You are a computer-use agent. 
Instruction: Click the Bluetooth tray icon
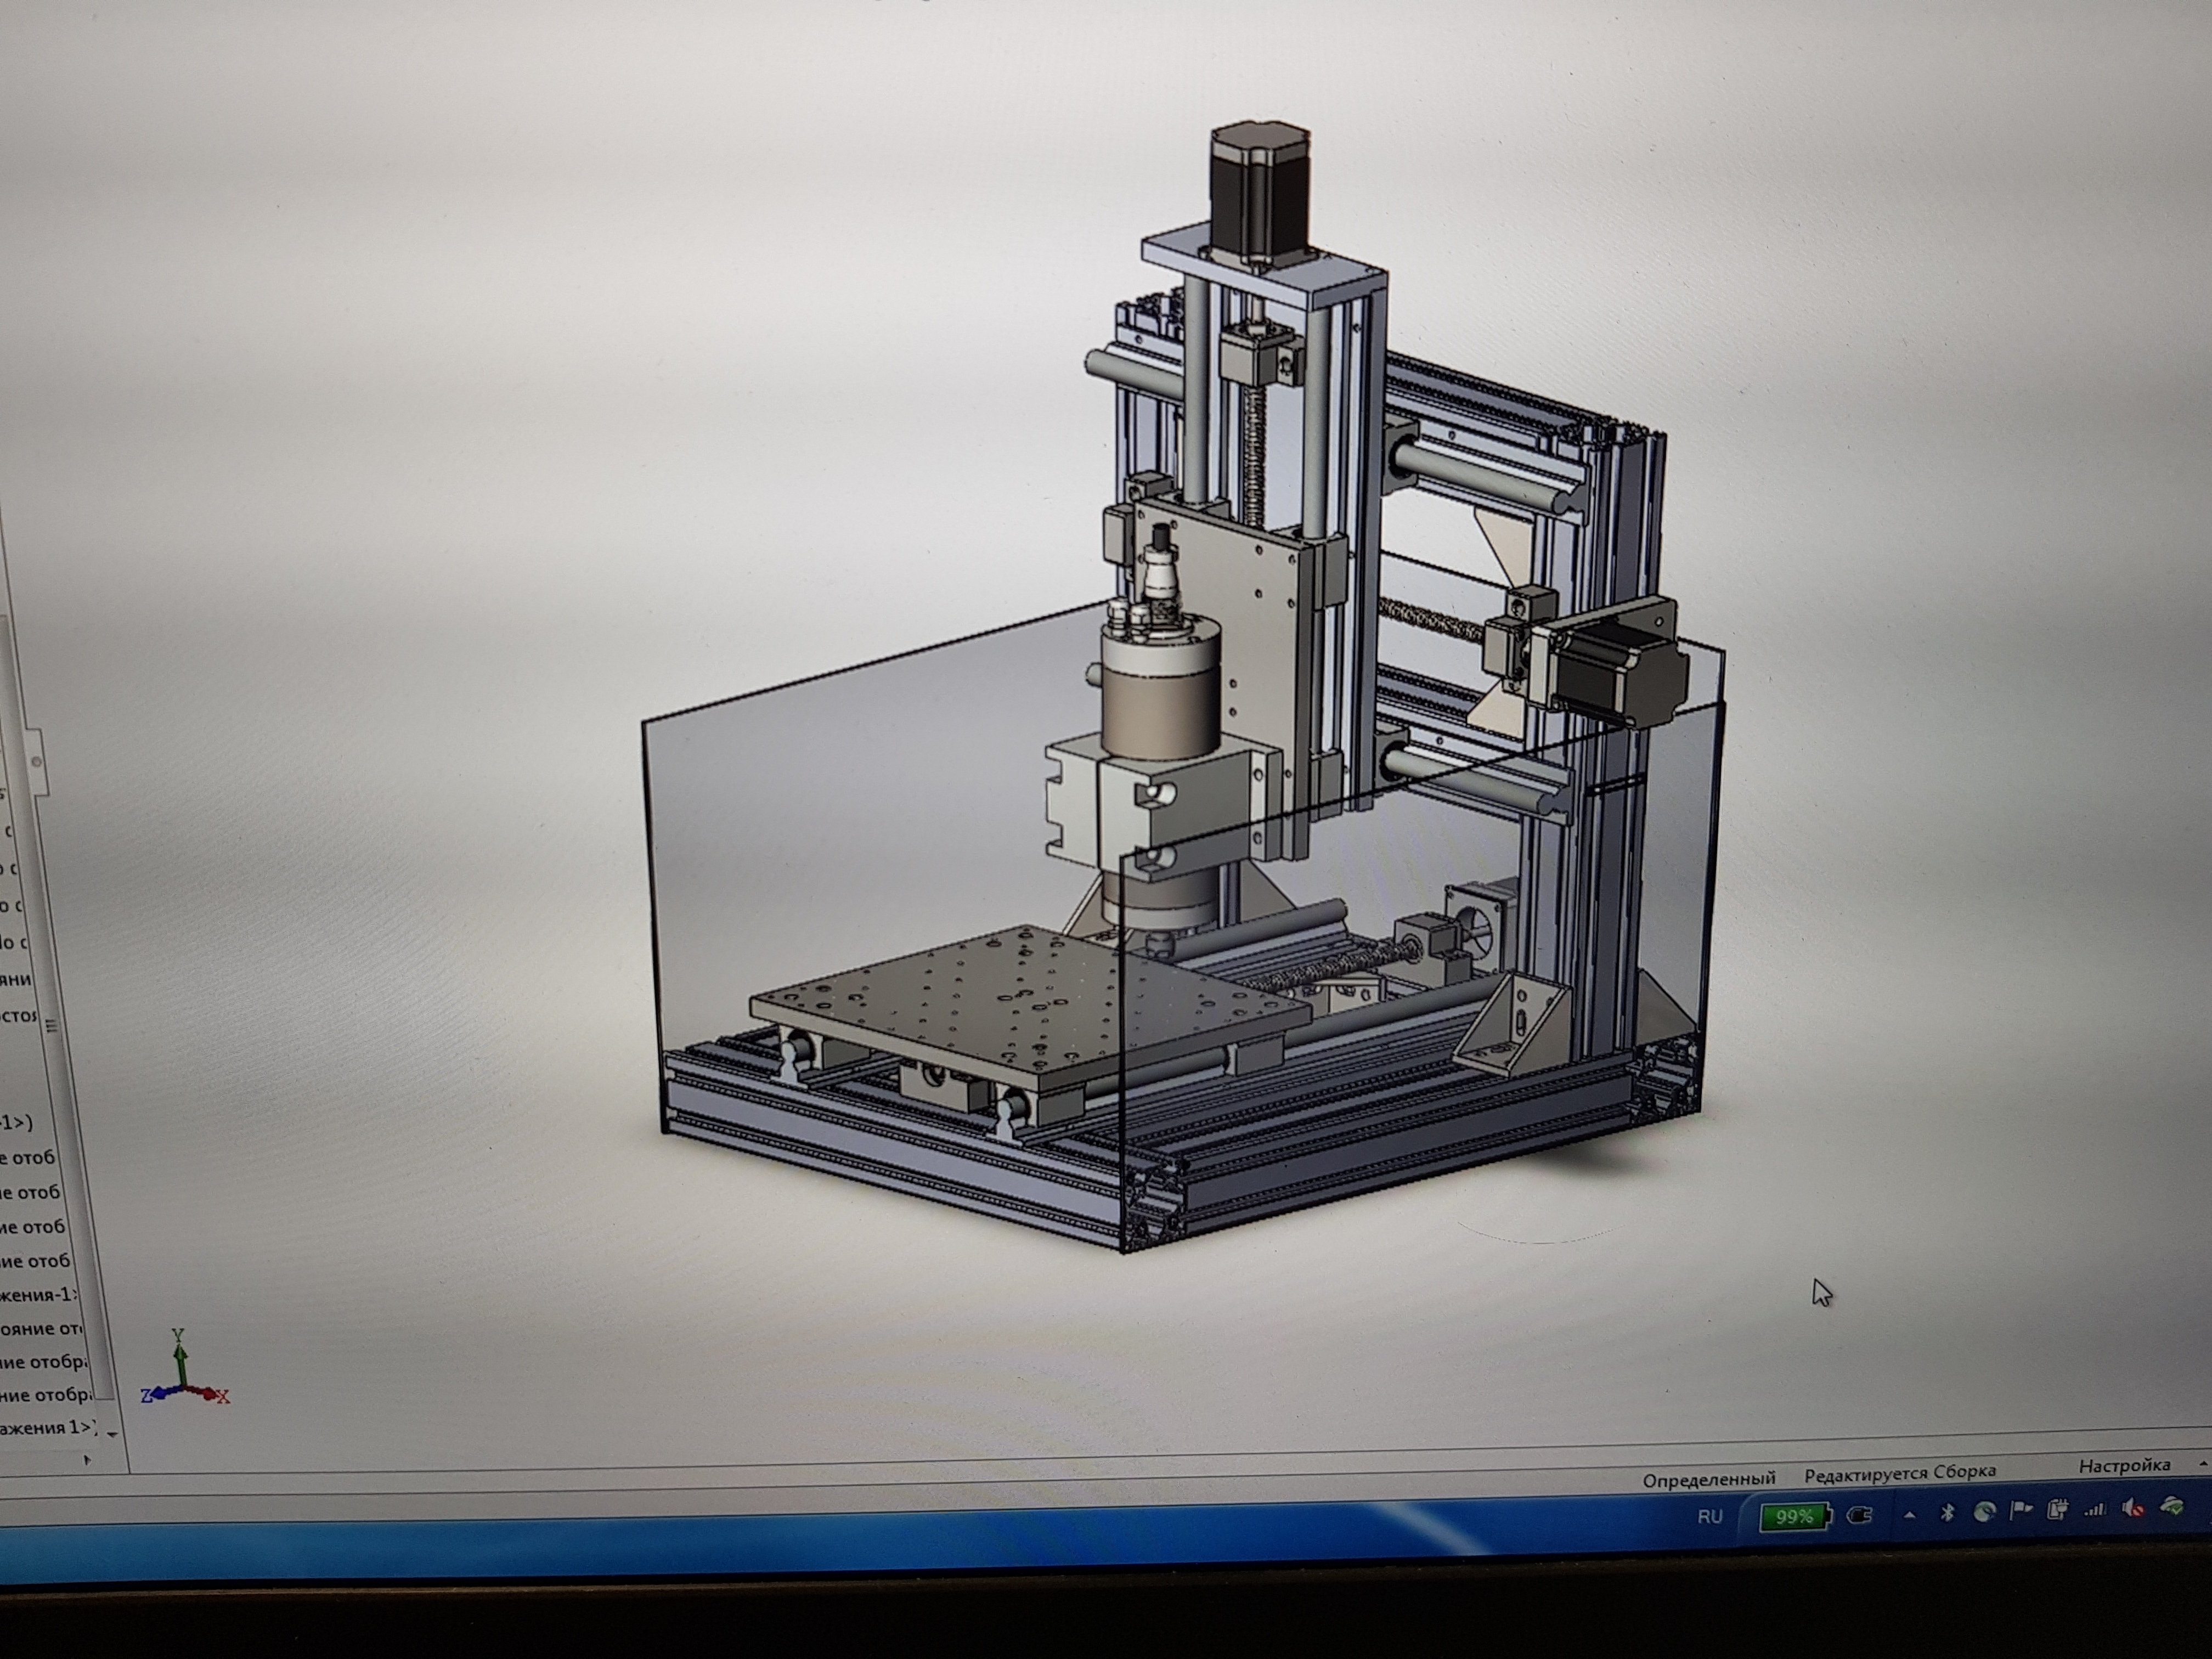[1946, 1513]
